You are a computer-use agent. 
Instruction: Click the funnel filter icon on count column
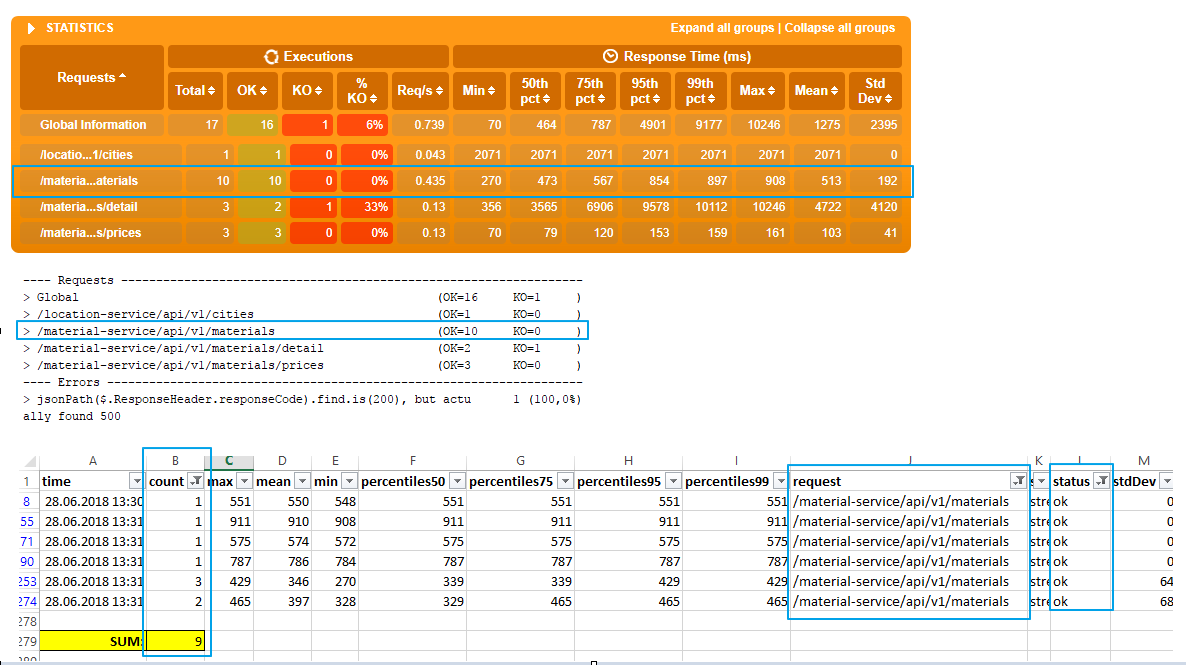tap(194, 481)
